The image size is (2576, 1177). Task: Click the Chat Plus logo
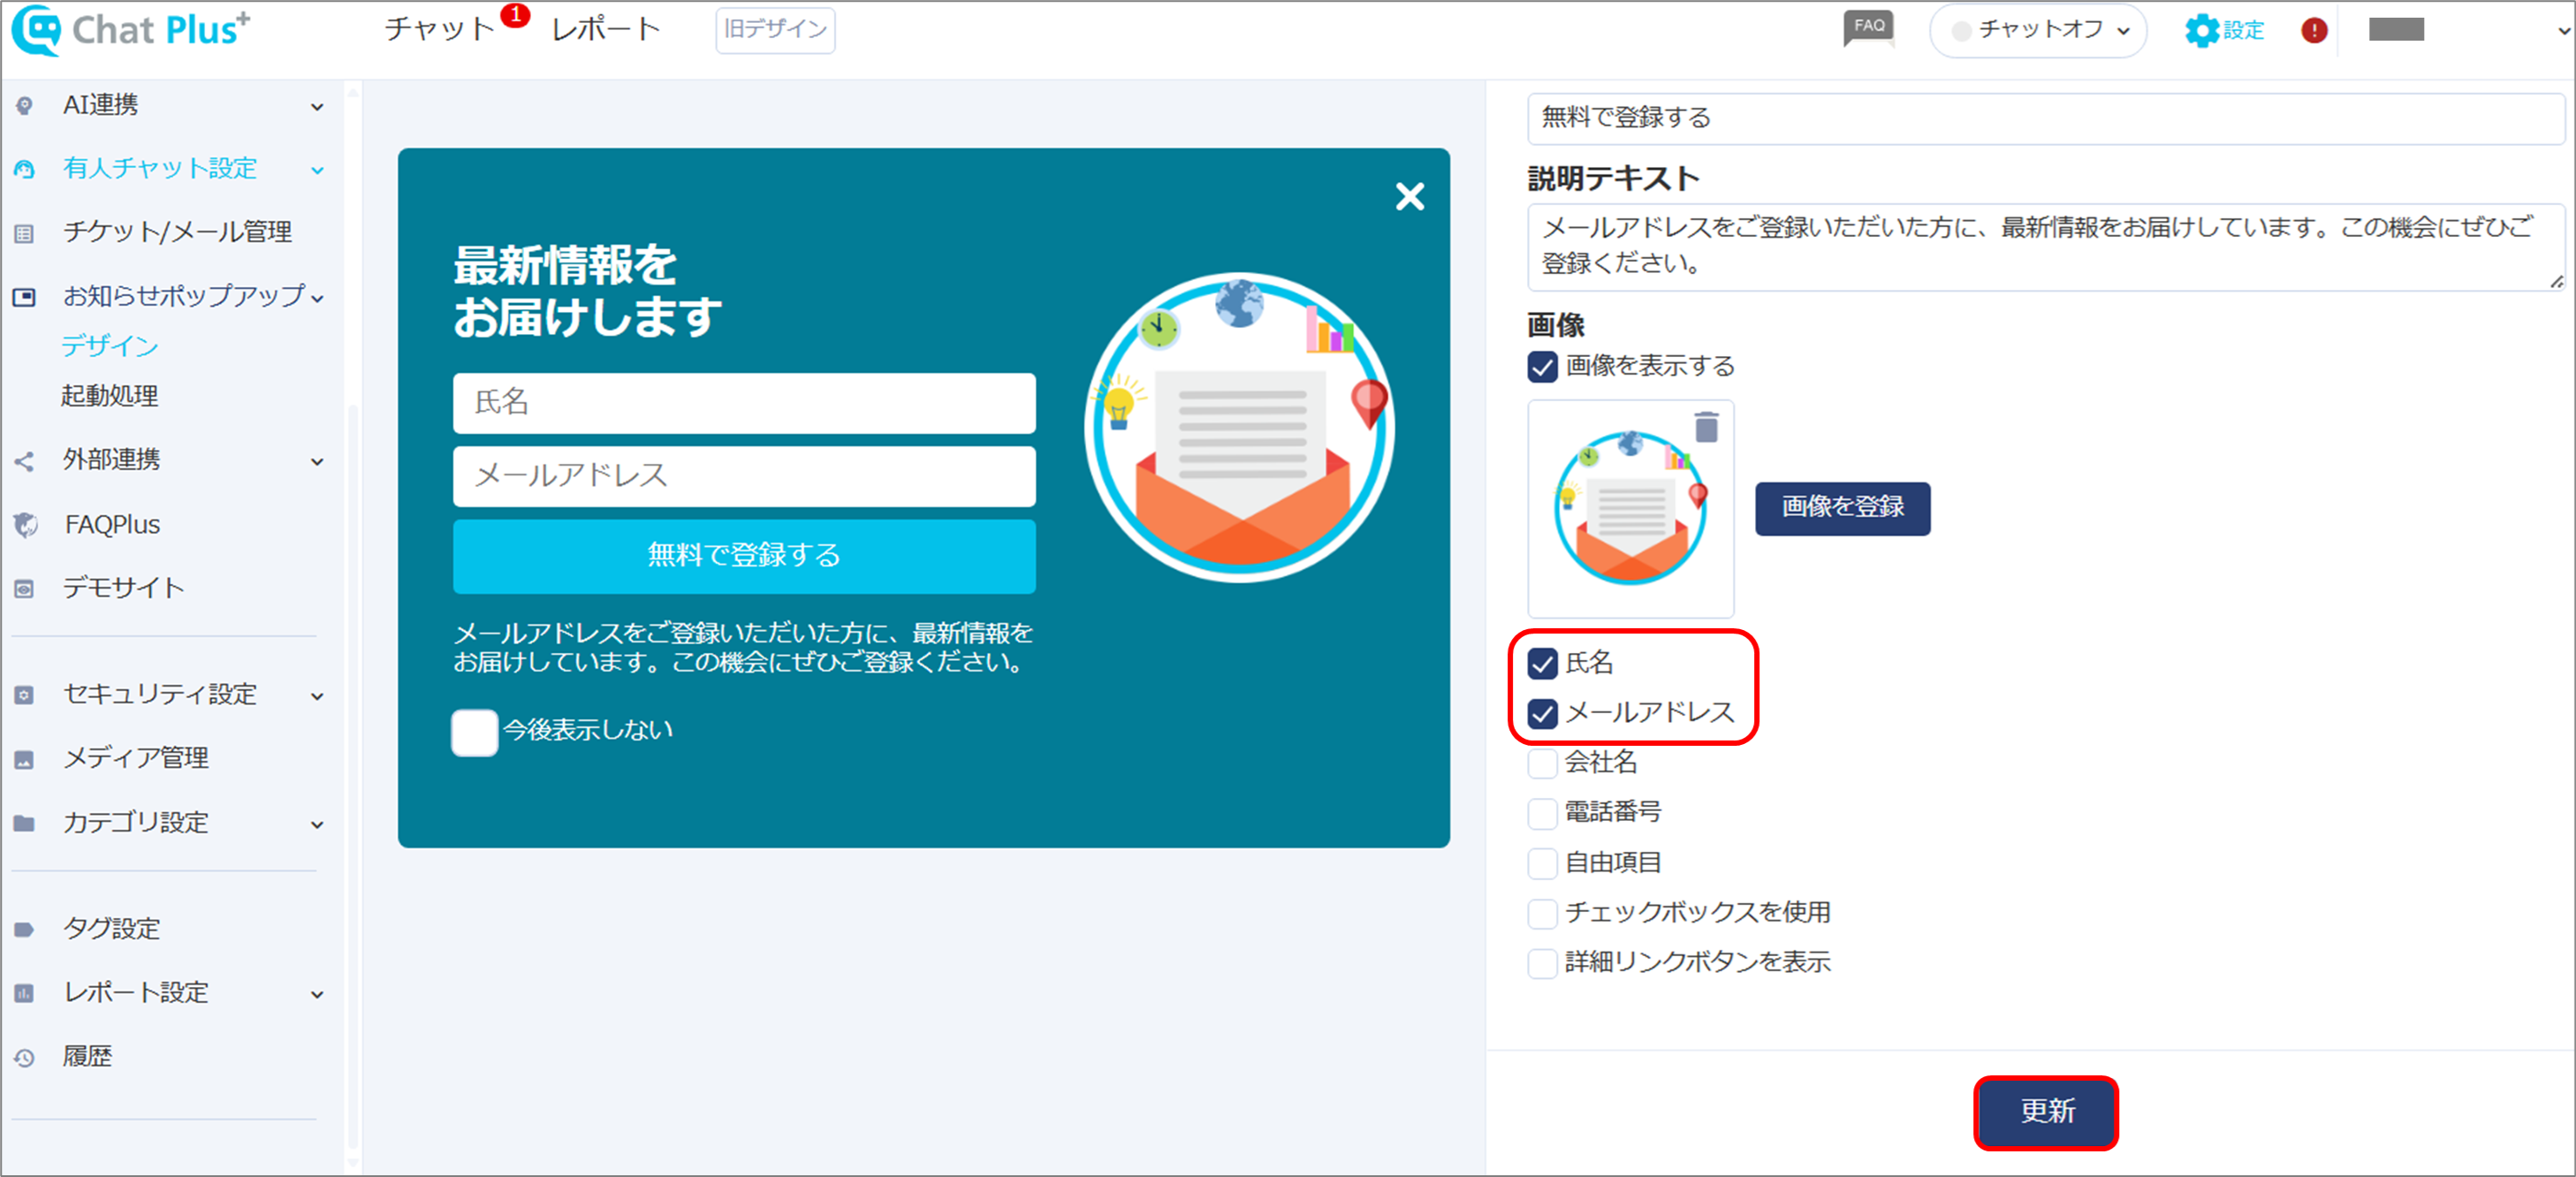(x=131, y=30)
